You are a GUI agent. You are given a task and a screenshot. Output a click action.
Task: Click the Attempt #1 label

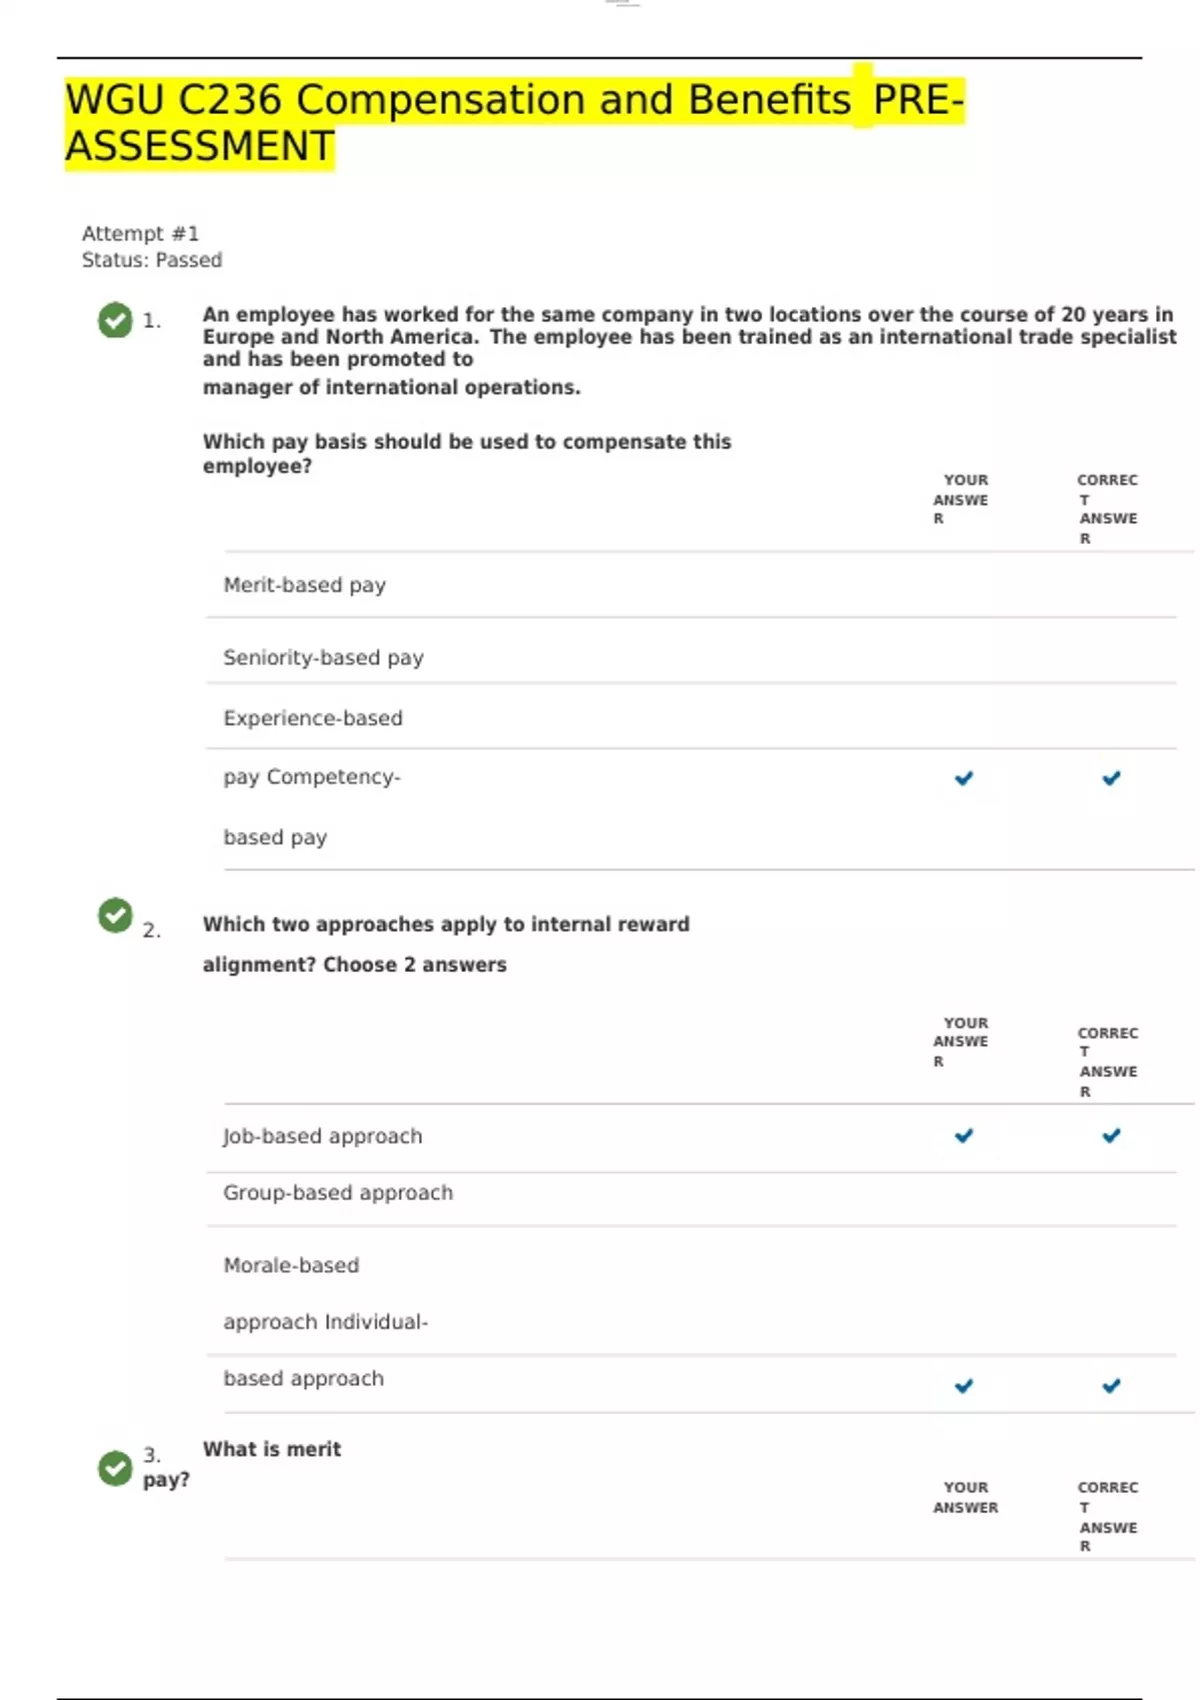(x=140, y=233)
